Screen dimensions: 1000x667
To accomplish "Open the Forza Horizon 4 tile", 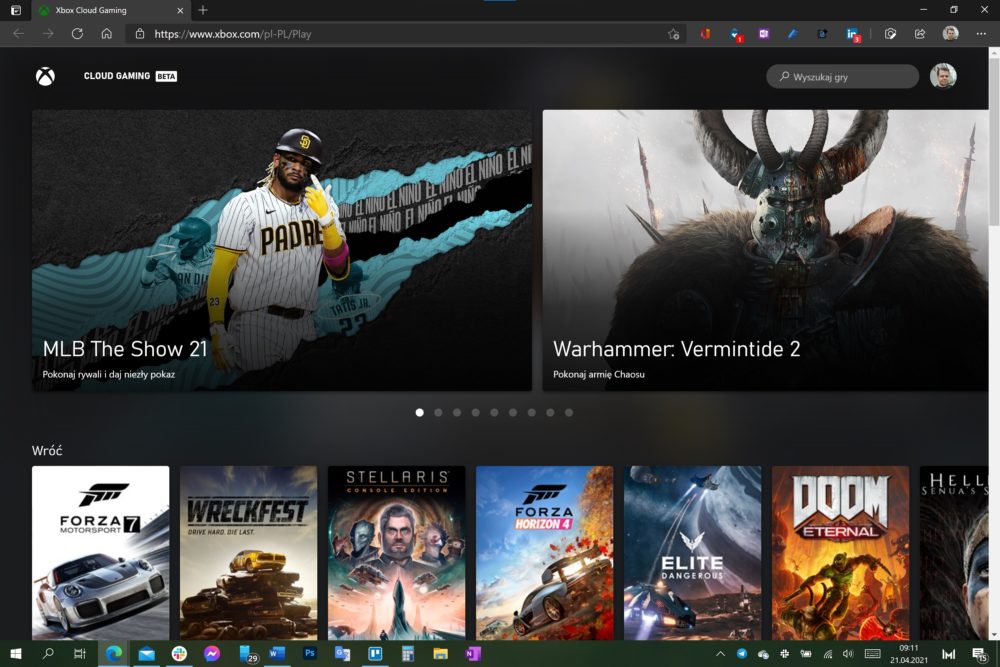I will point(545,553).
